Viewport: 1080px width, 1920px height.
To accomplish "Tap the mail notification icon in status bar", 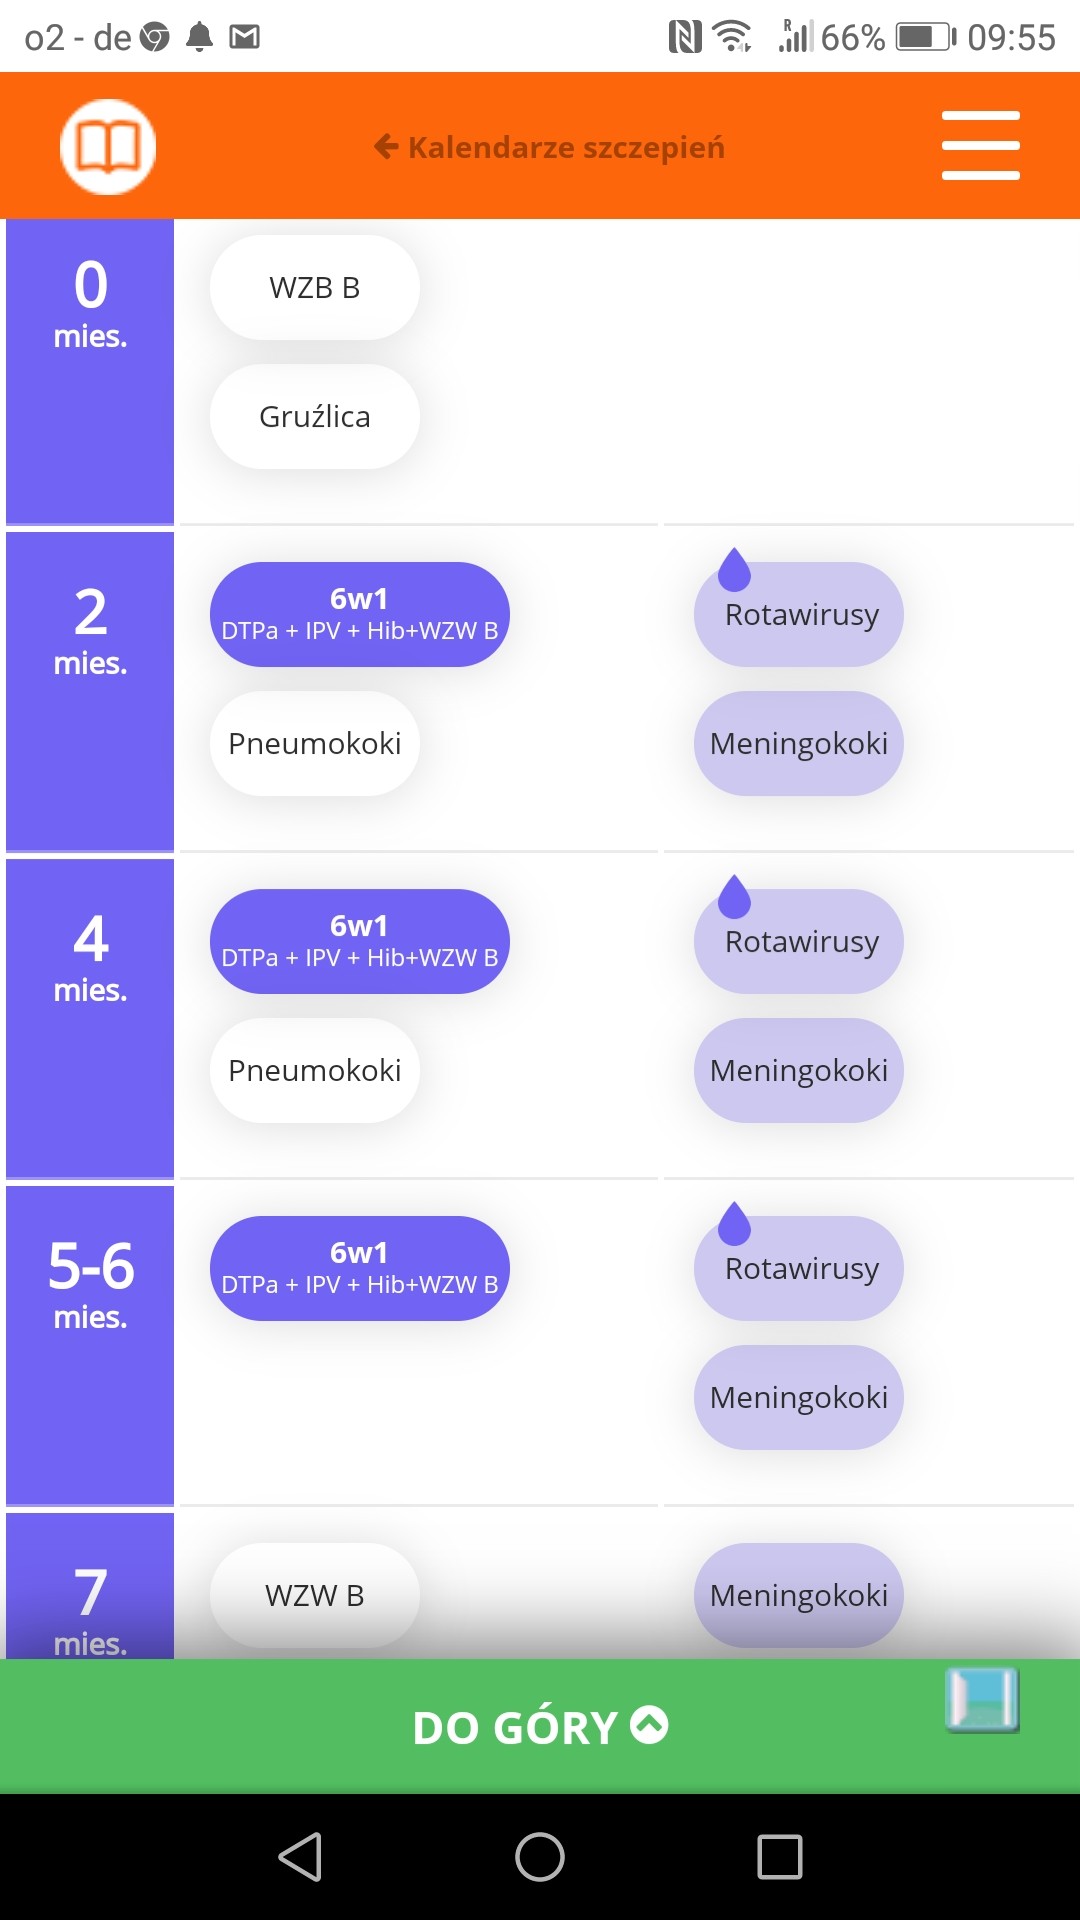I will [245, 38].
